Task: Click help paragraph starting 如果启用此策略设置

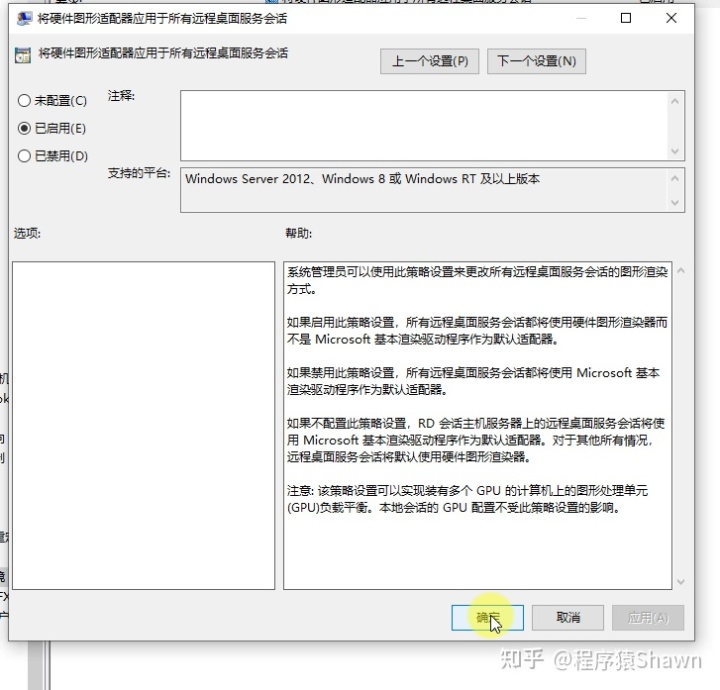Action: tap(477, 331)
